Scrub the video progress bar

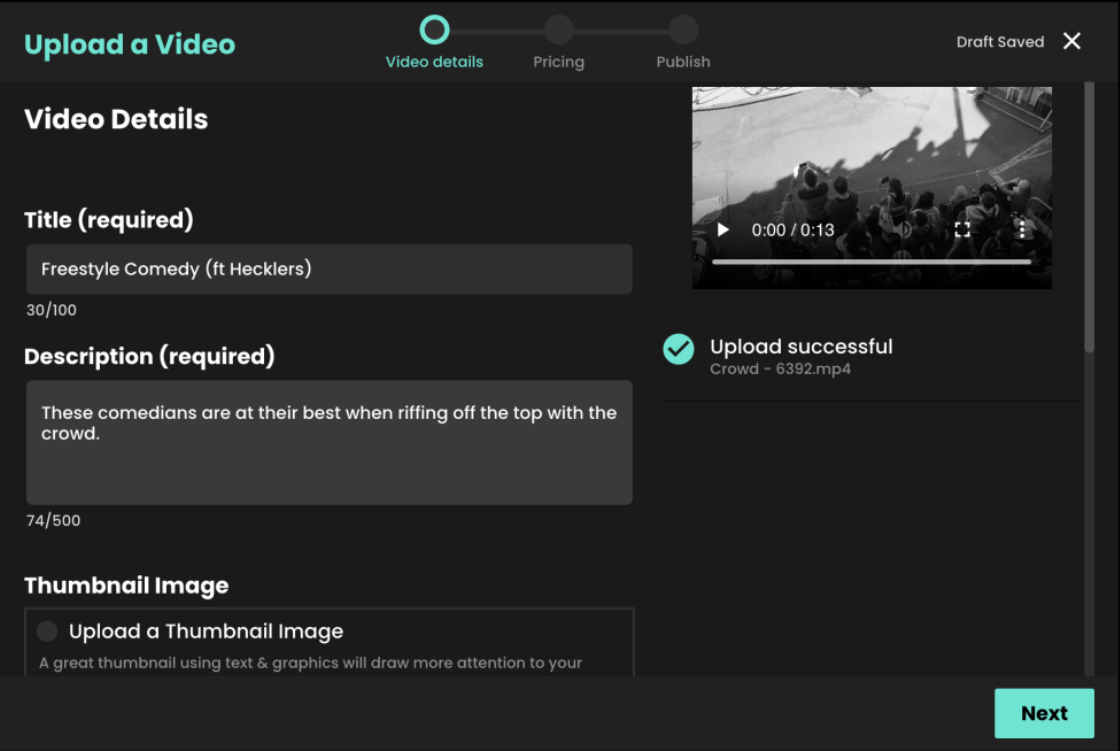[x=871, y=260]
